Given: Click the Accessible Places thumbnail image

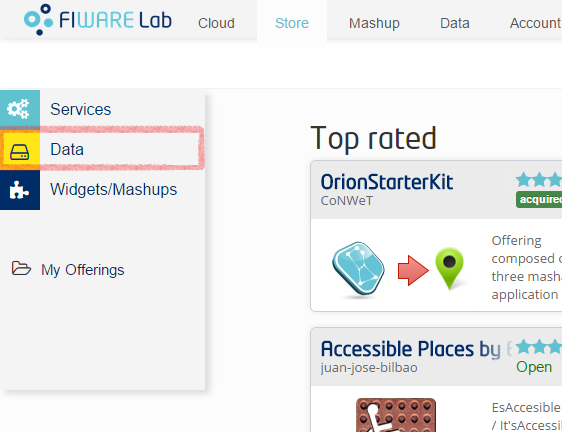Looking at the screenshot, I should point(396,415).
